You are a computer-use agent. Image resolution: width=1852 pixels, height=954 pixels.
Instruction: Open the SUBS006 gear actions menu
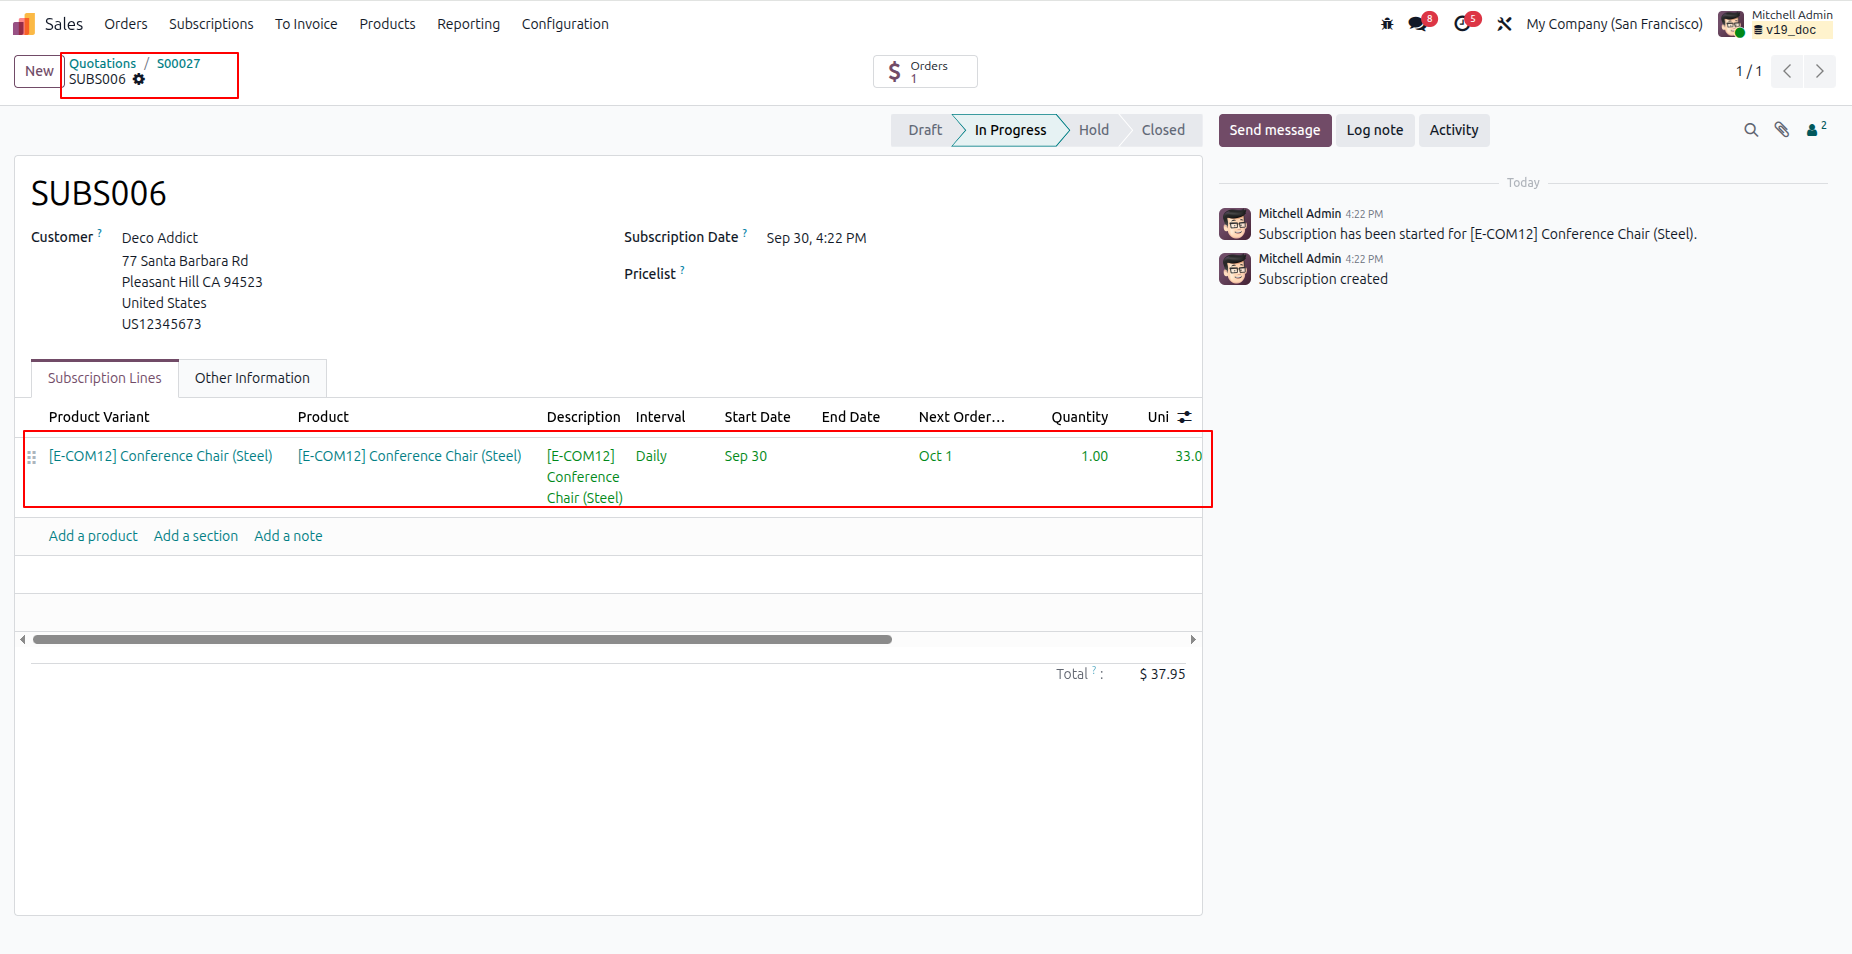(x=139, y=79)
